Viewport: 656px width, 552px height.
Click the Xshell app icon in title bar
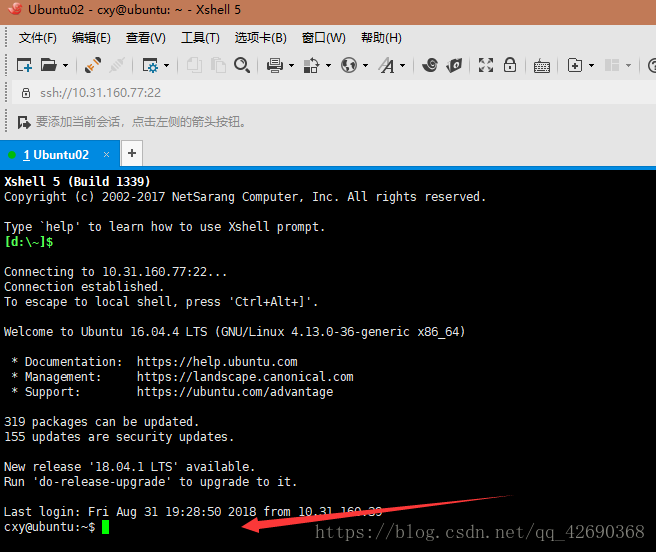pyautogui.click(x=15, y=9)
